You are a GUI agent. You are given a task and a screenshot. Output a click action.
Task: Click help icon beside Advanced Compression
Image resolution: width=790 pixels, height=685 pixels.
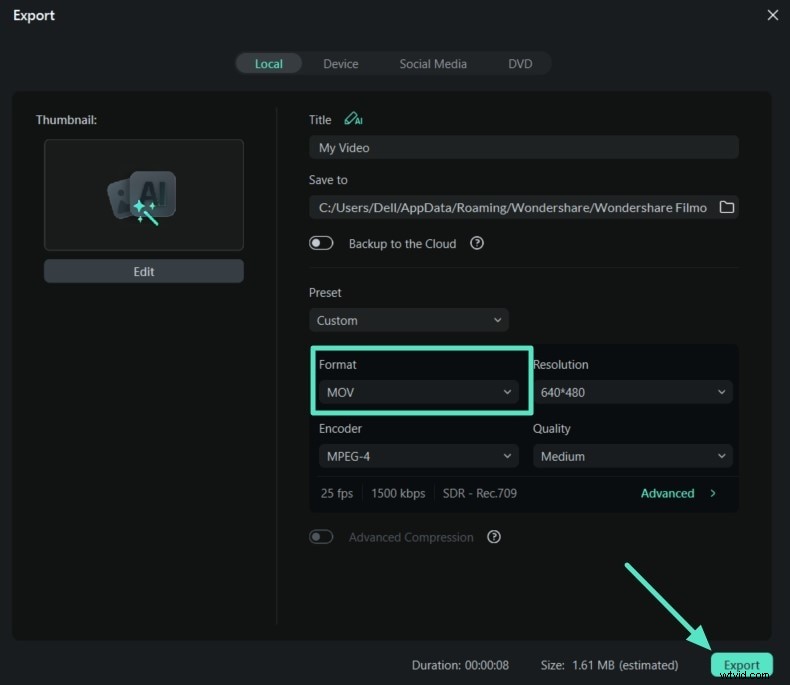[x=493, y=537]
